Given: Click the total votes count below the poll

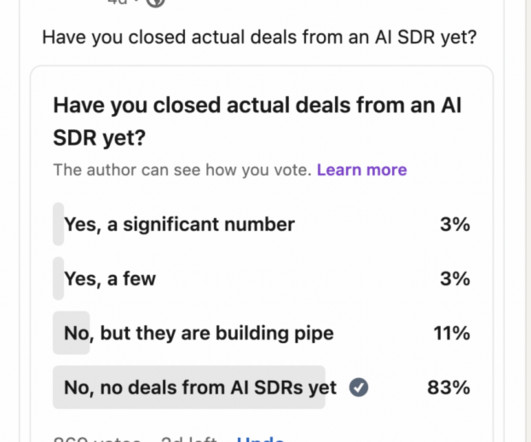Looking at the screenshot, I should 97,439.
